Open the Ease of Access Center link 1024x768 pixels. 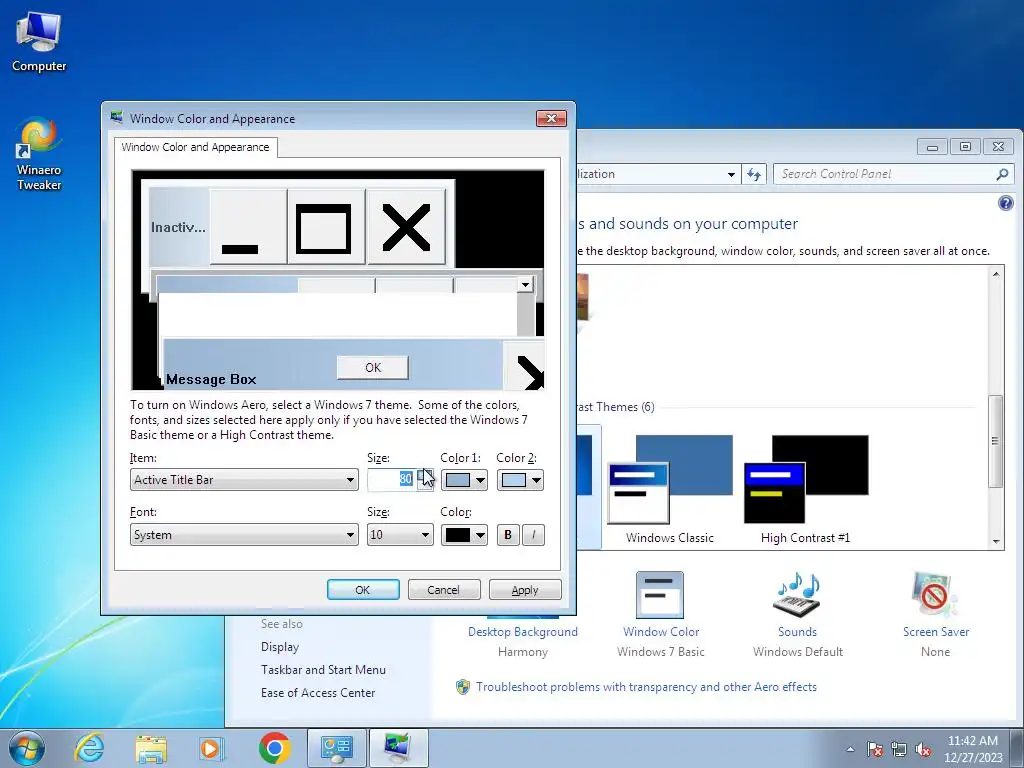click(x=318, y=693)
